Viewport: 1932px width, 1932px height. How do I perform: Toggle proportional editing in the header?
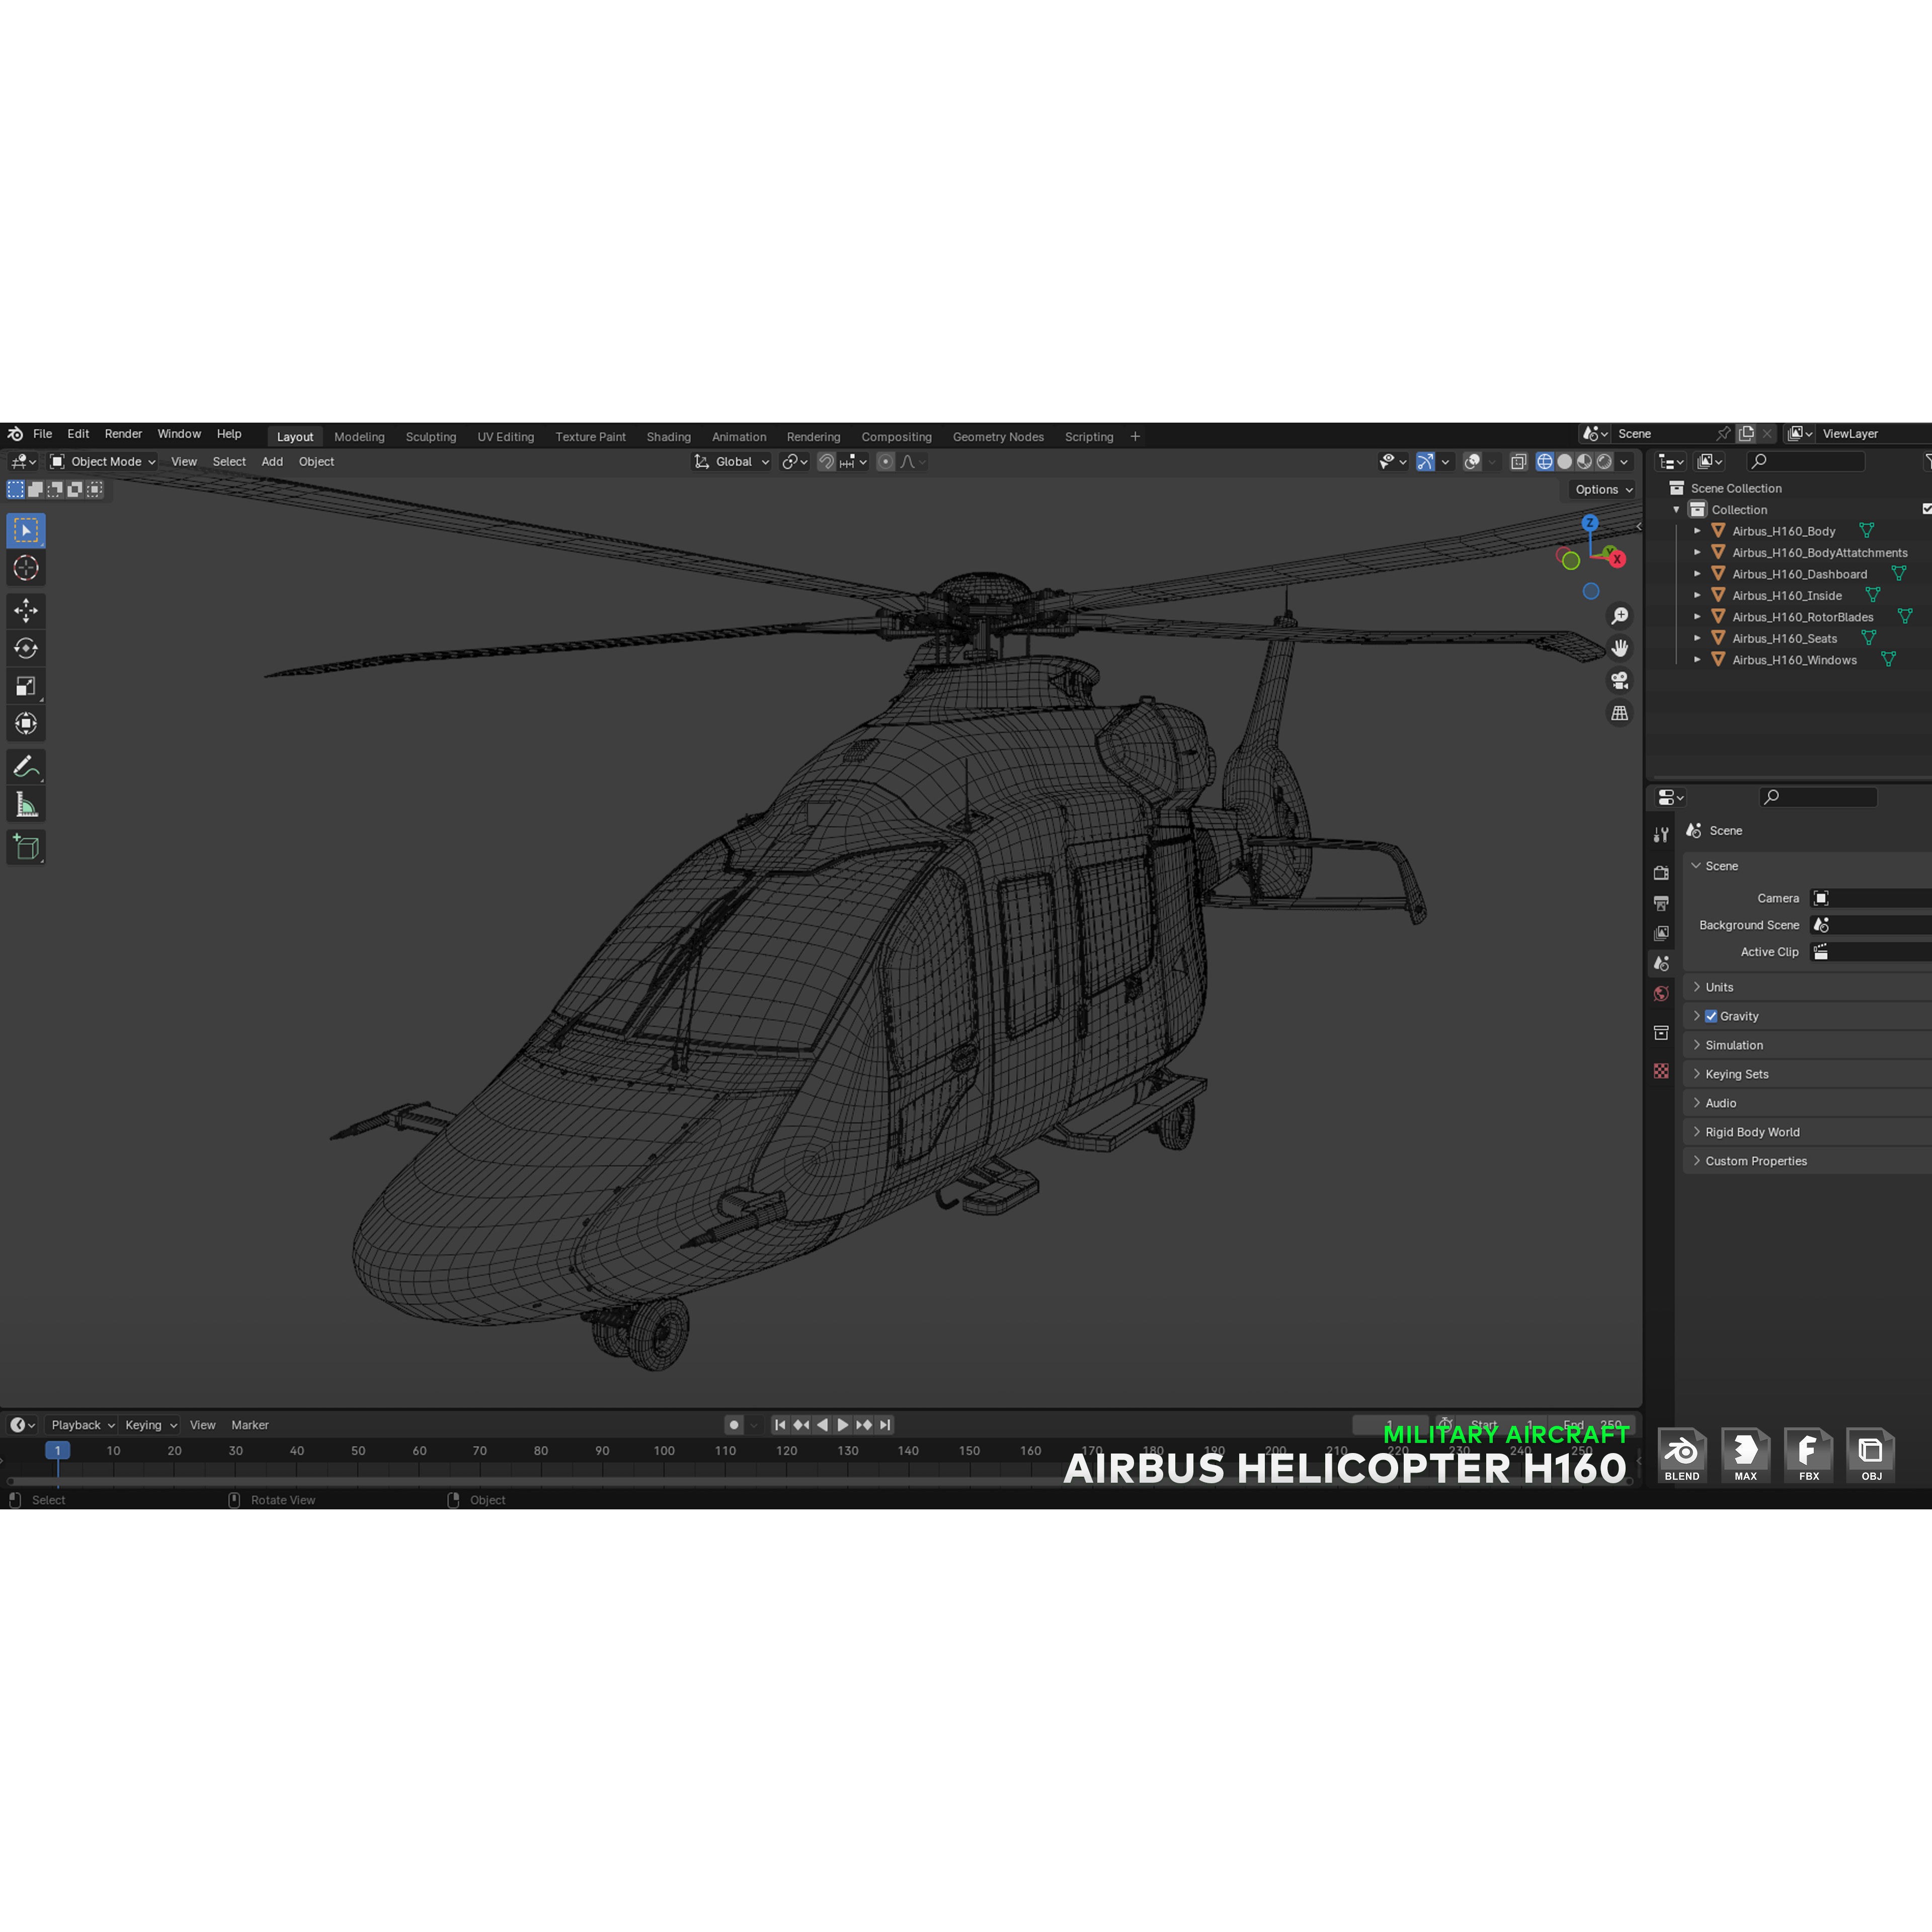pos(885,461)
